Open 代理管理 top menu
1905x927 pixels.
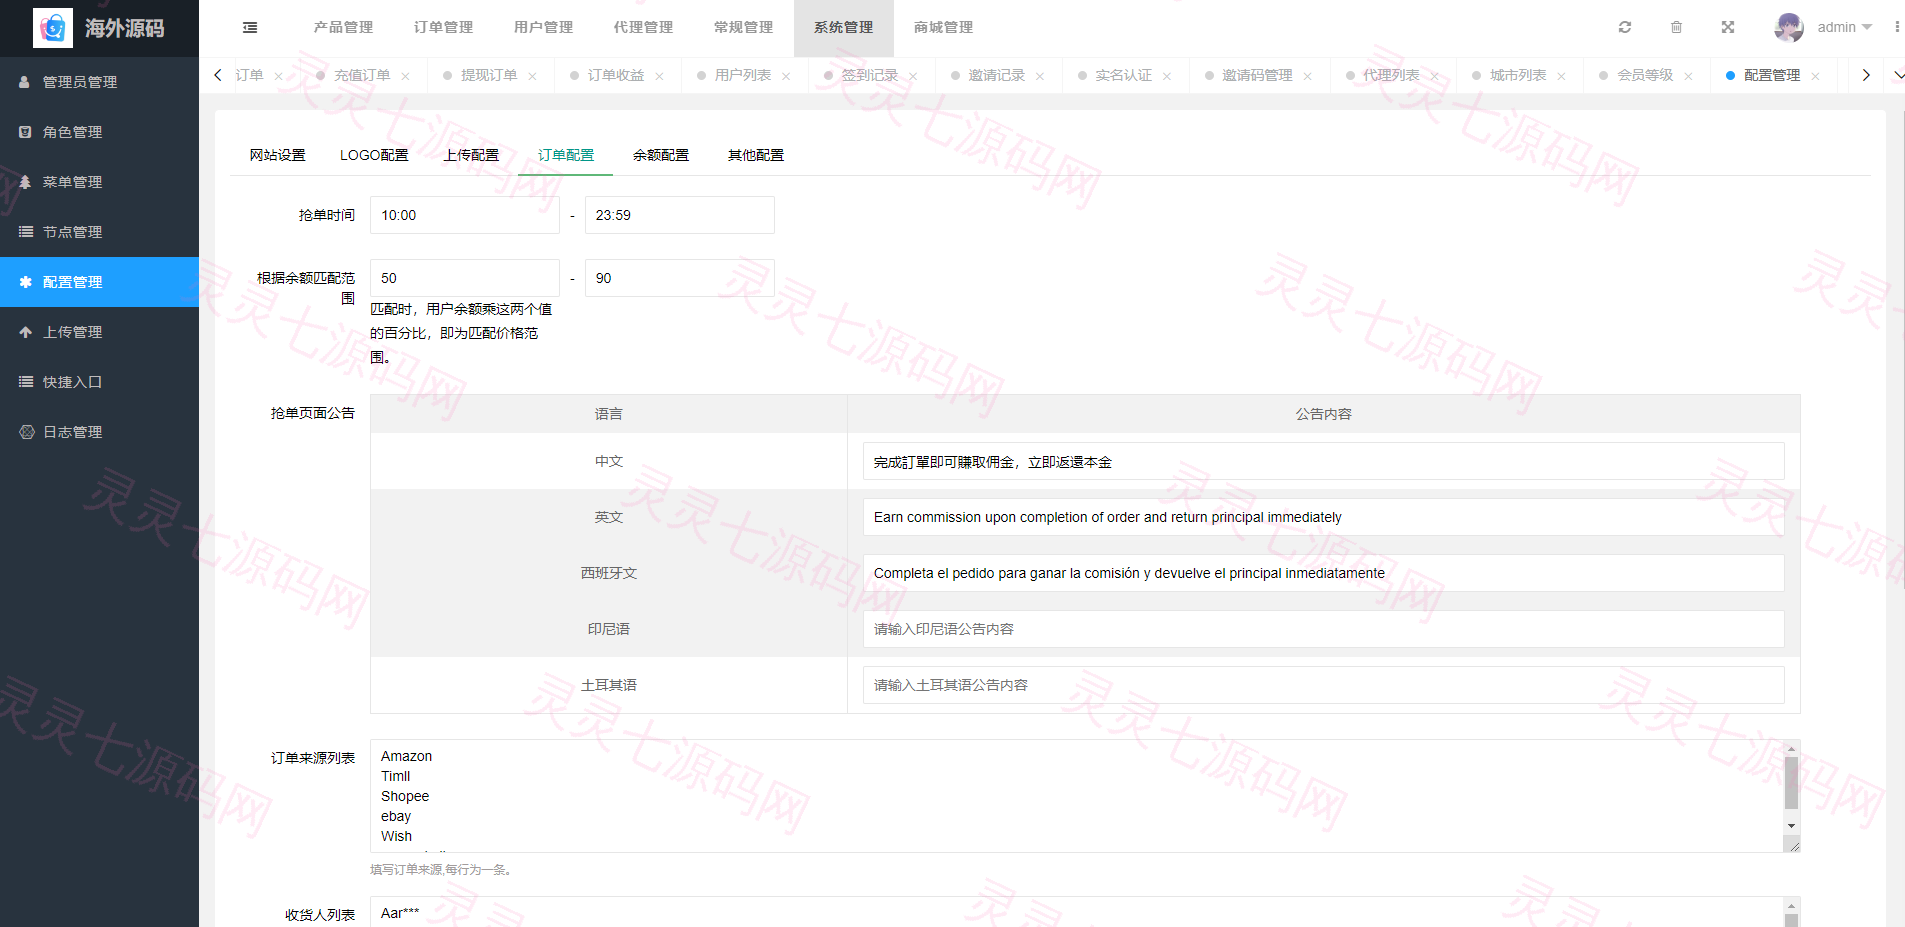click(643, 27)
